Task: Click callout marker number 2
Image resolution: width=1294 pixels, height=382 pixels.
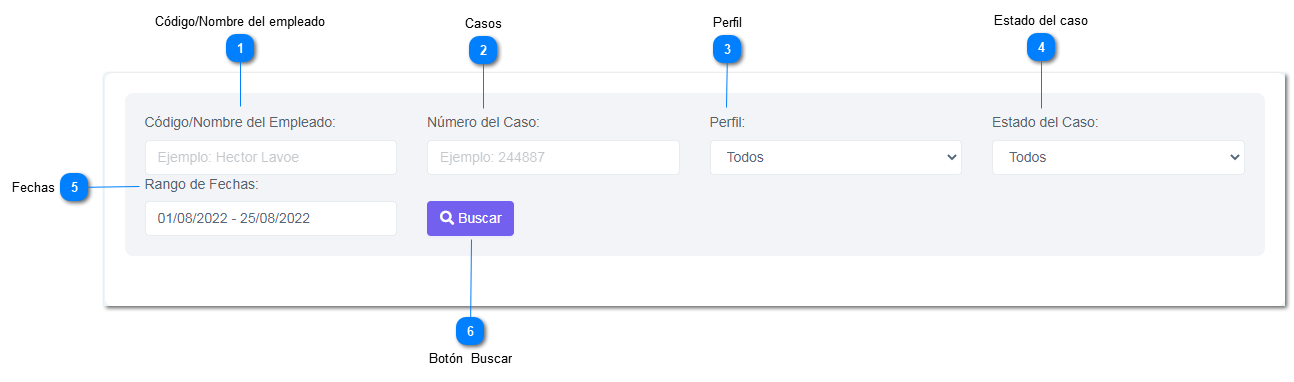Action: point(483,49)
